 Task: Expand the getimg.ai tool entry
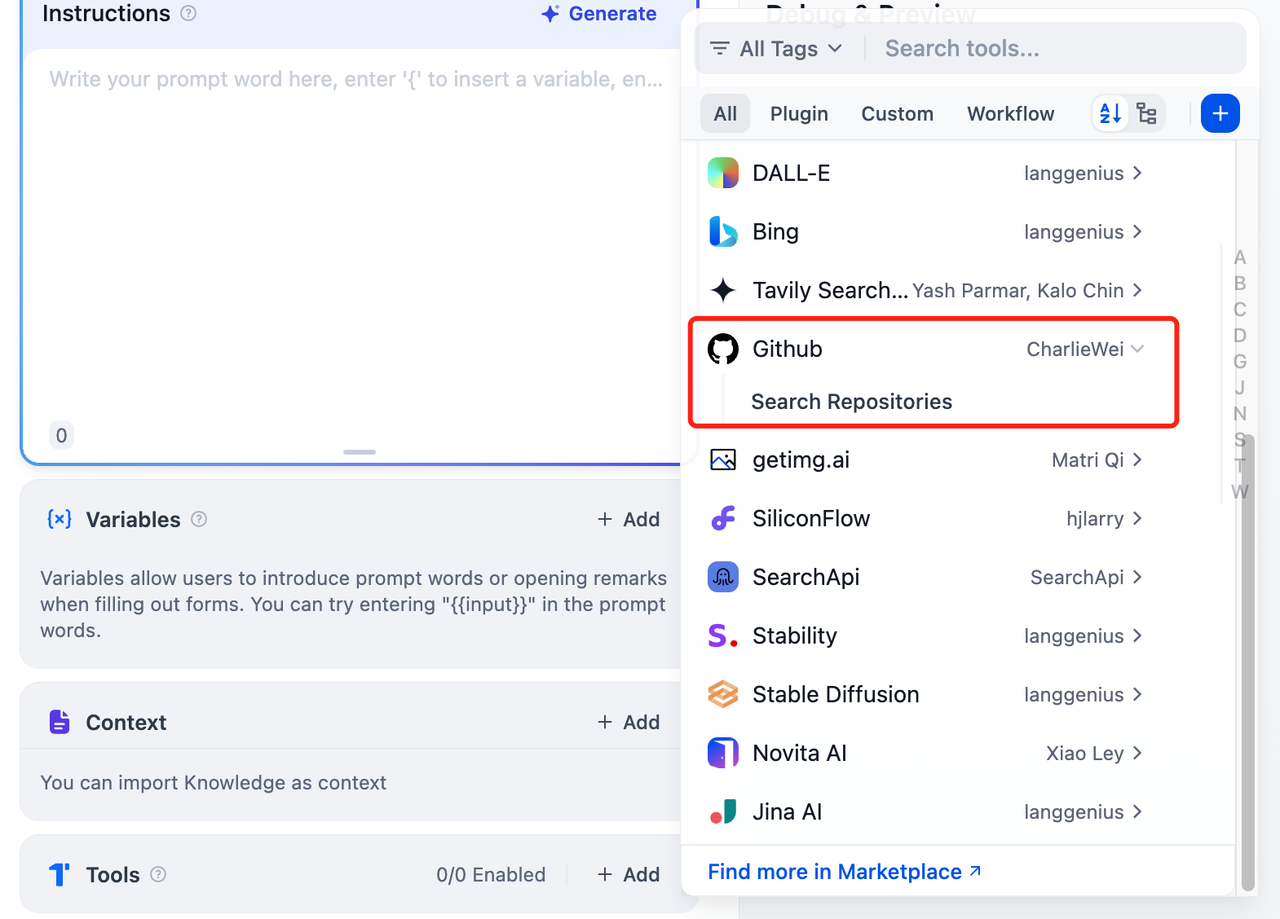(x=1137, y=460)
